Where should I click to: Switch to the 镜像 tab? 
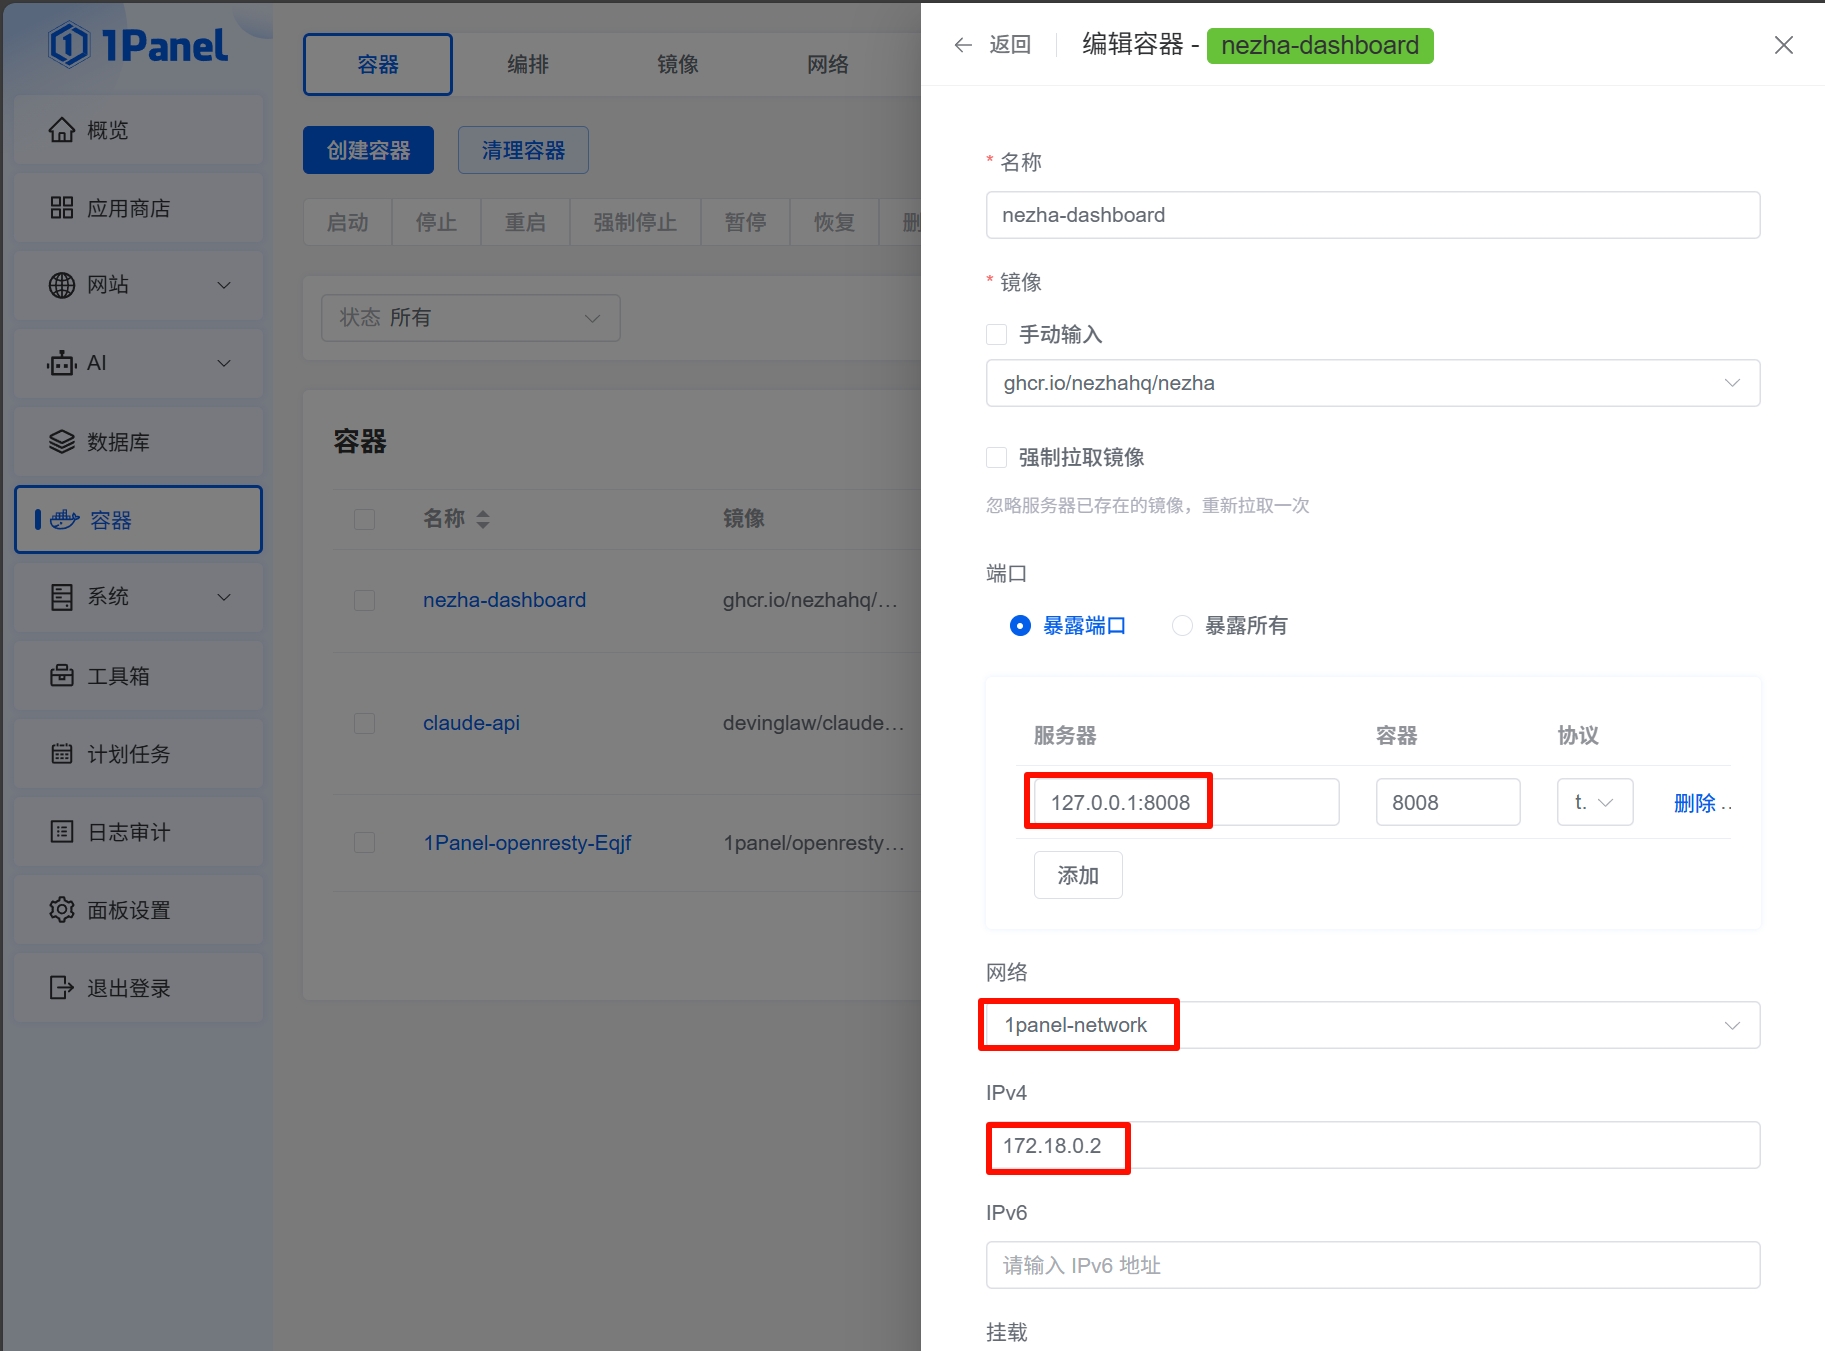point(678,64)
